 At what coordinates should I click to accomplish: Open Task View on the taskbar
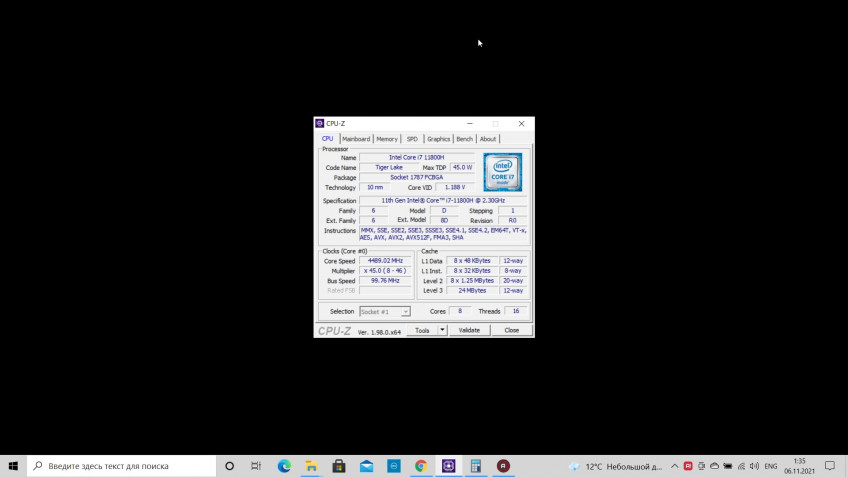(x=256, y=466)
